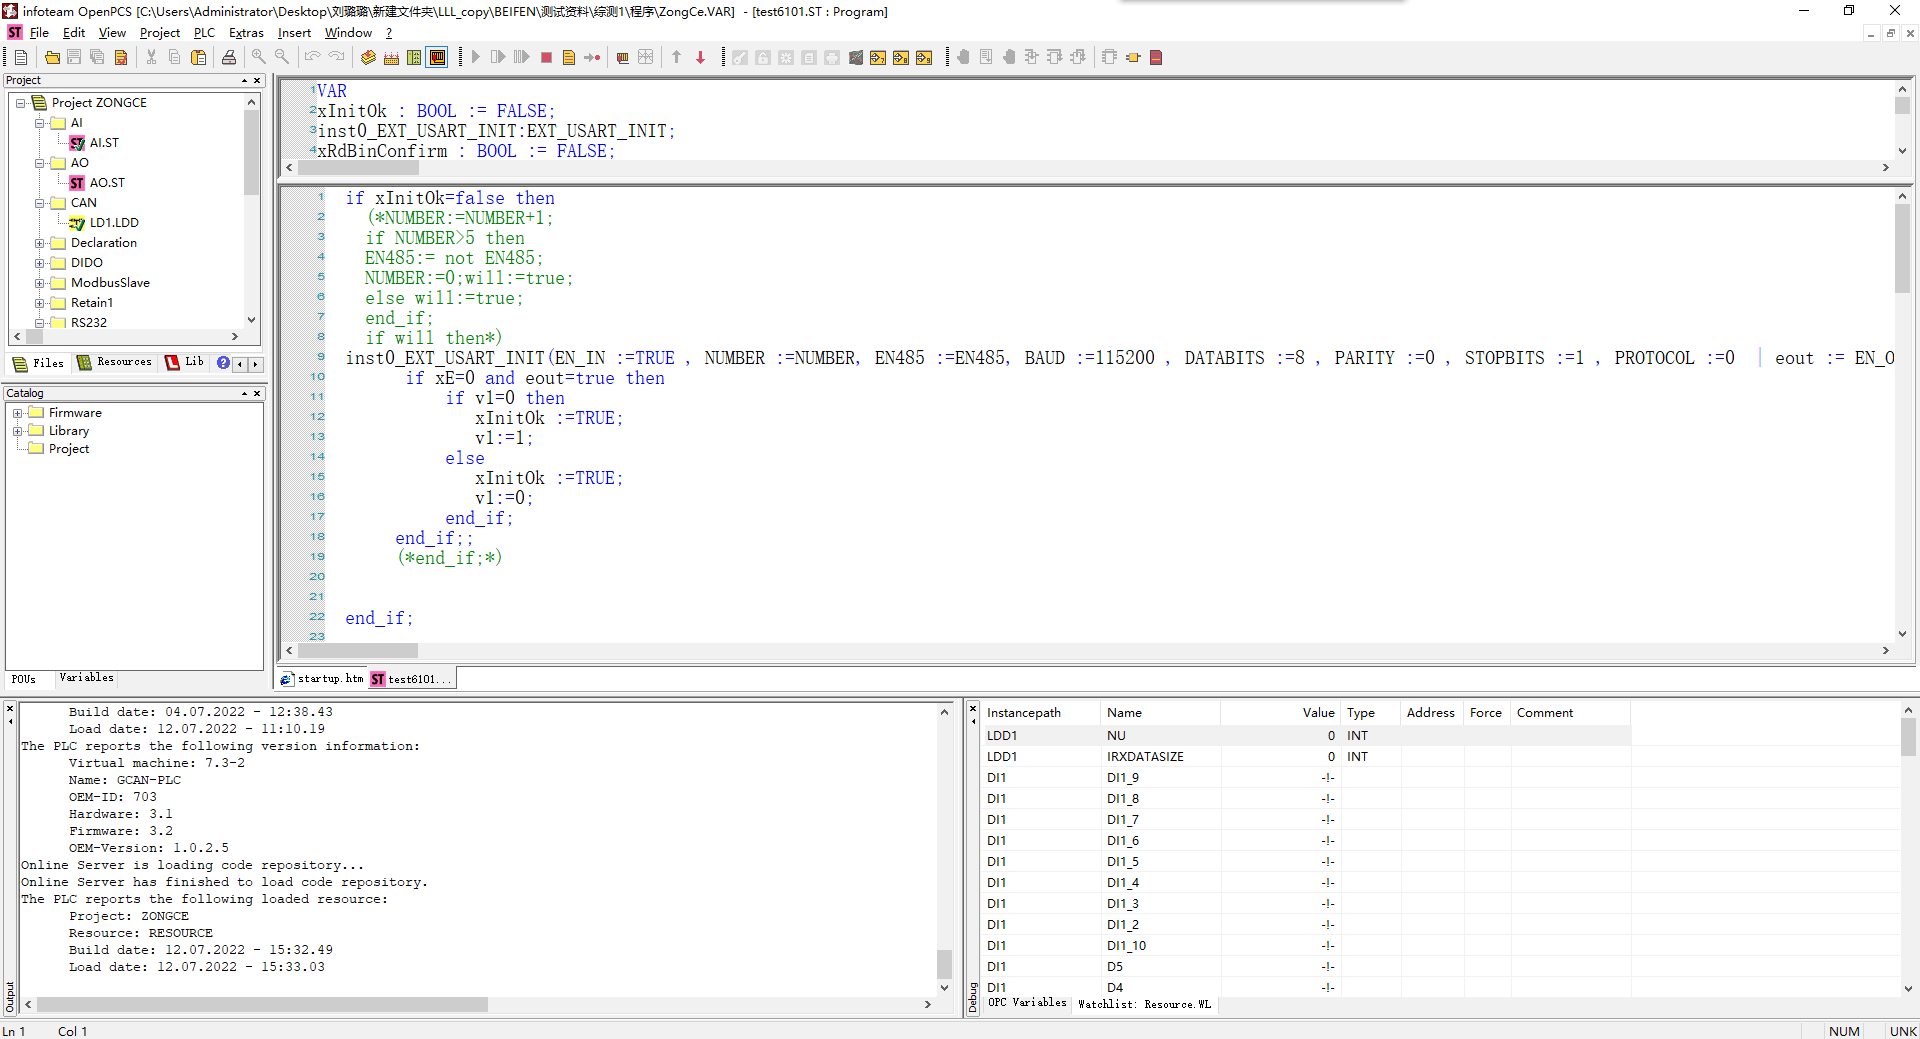The height and width of the screenshot is (1039, 1920).
Task: Open the Extras menu
Action: tap(246, 33)
